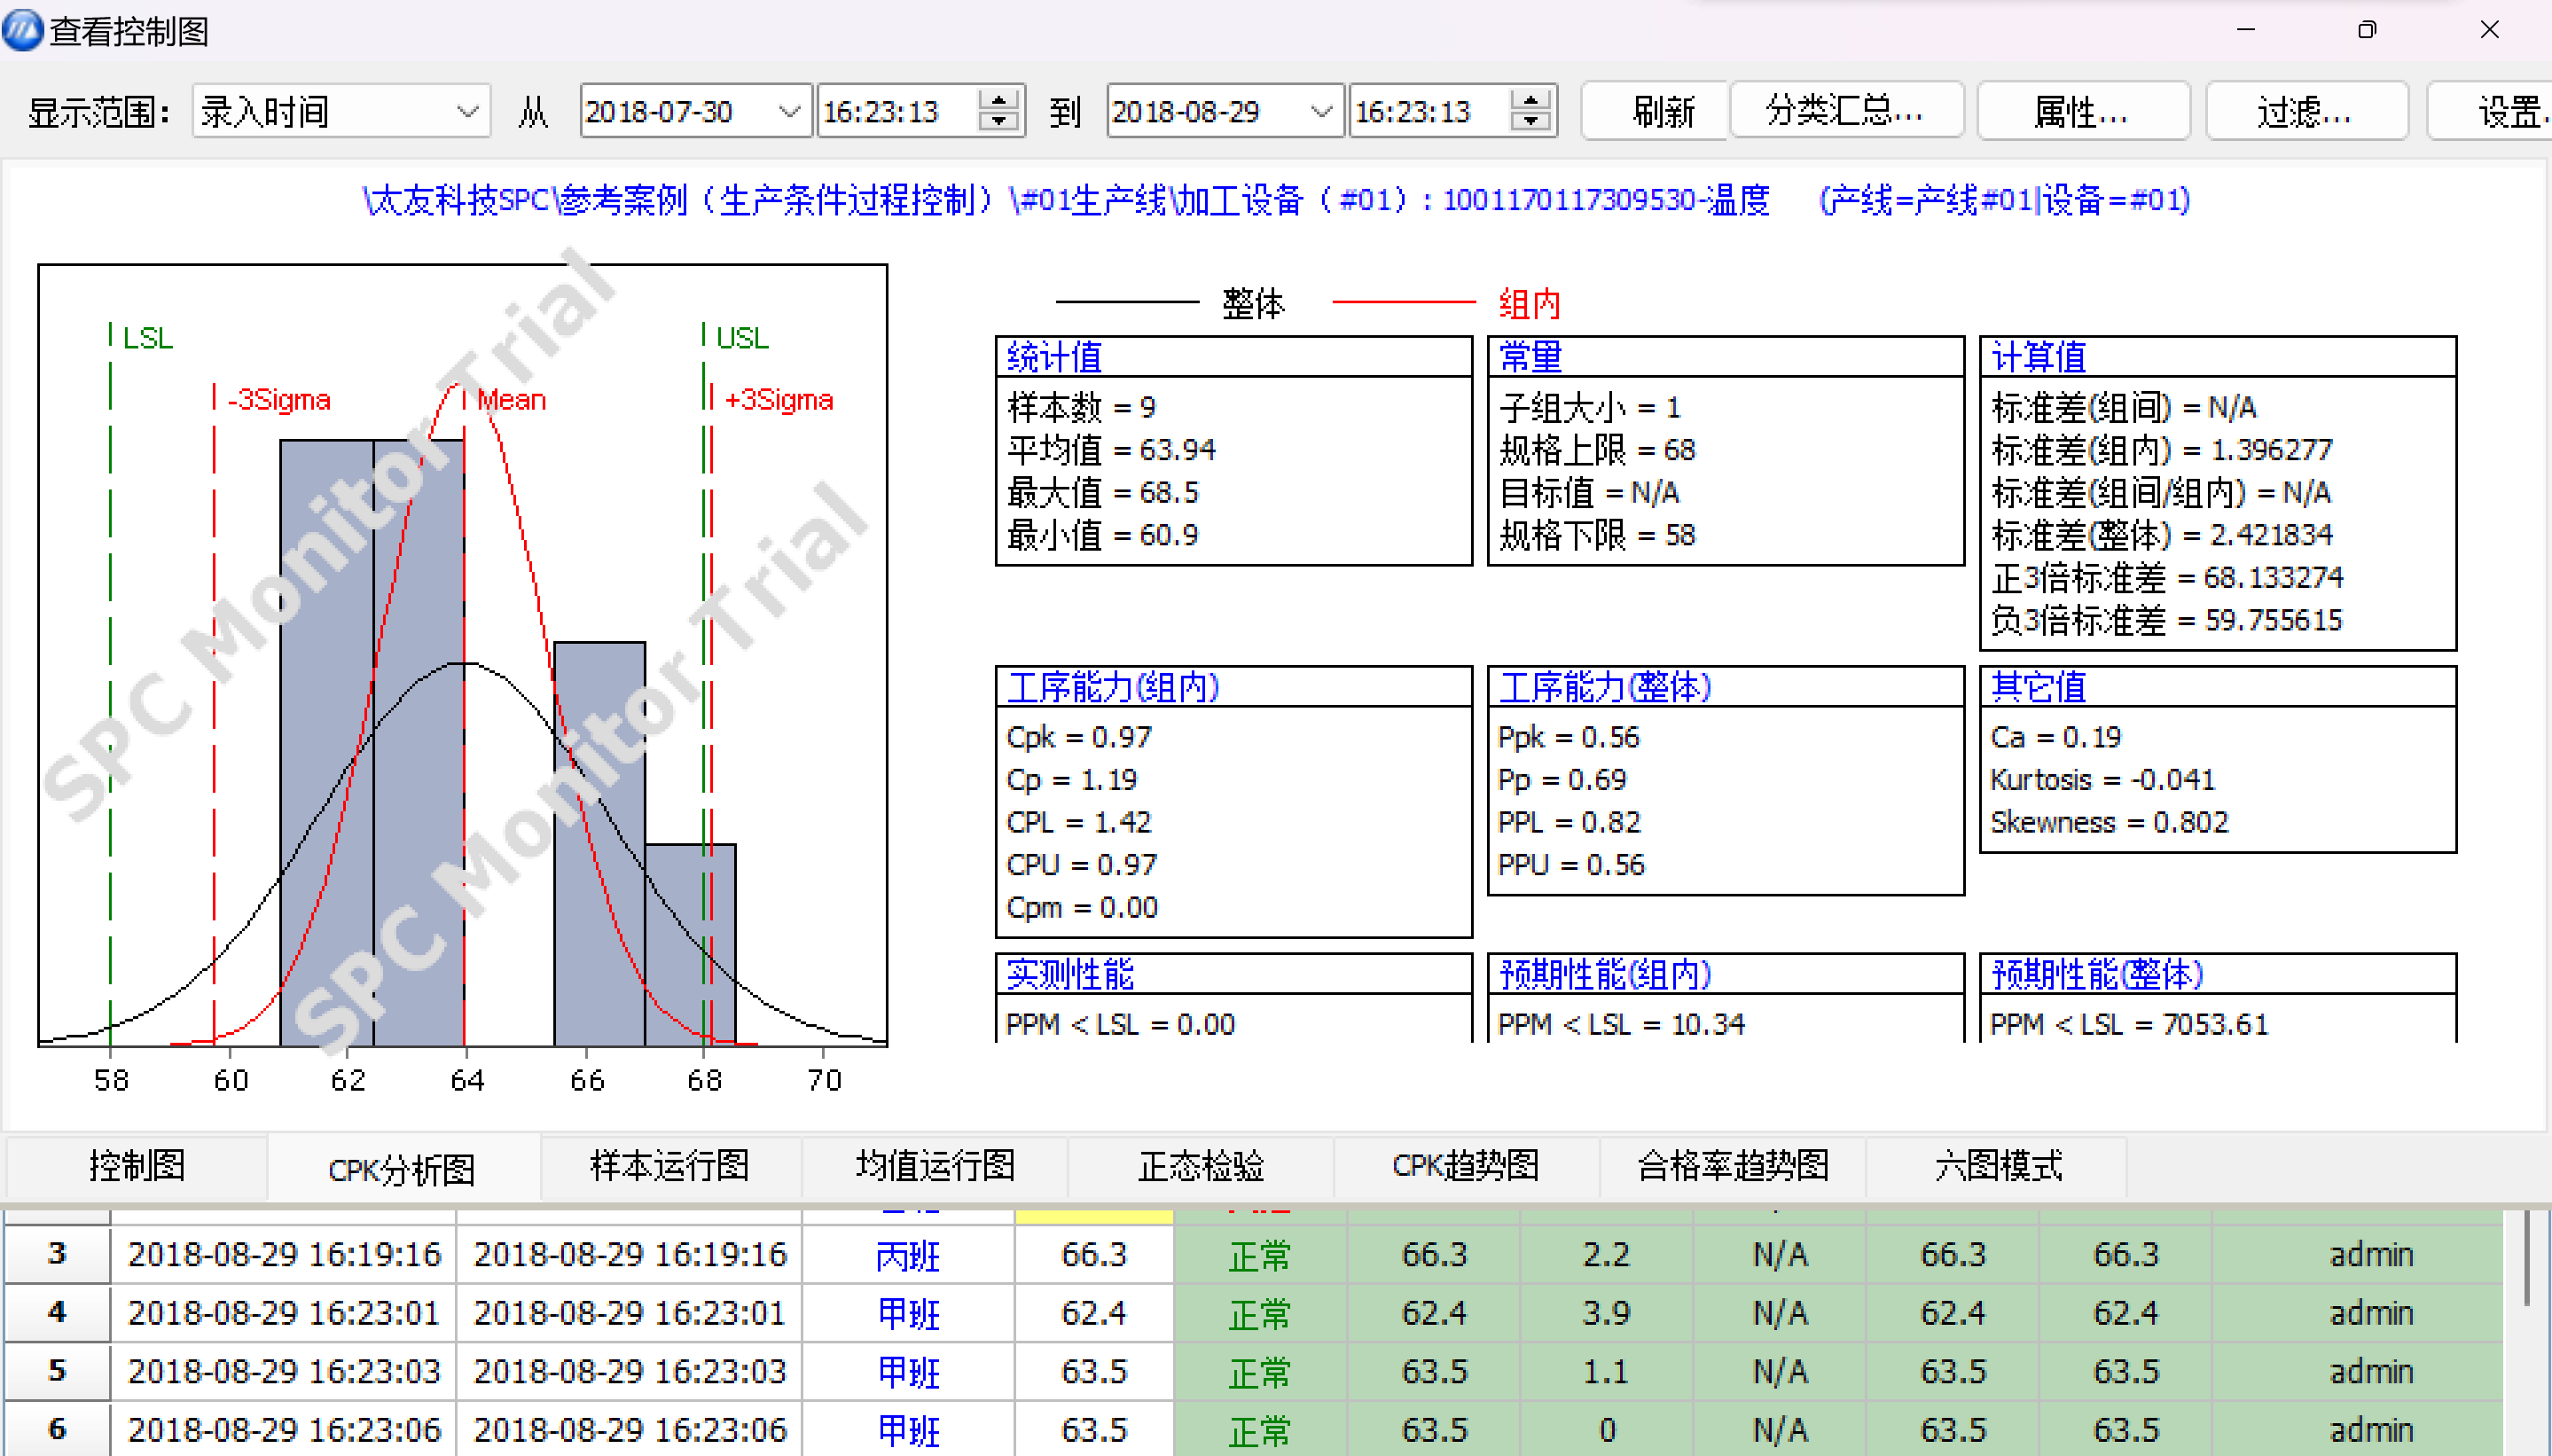Image resolution: width=2552 pixels, height=1456 pixels.
Task: Open the 显示范围 录入时间 dropdown
Action: tap(467, 111)
